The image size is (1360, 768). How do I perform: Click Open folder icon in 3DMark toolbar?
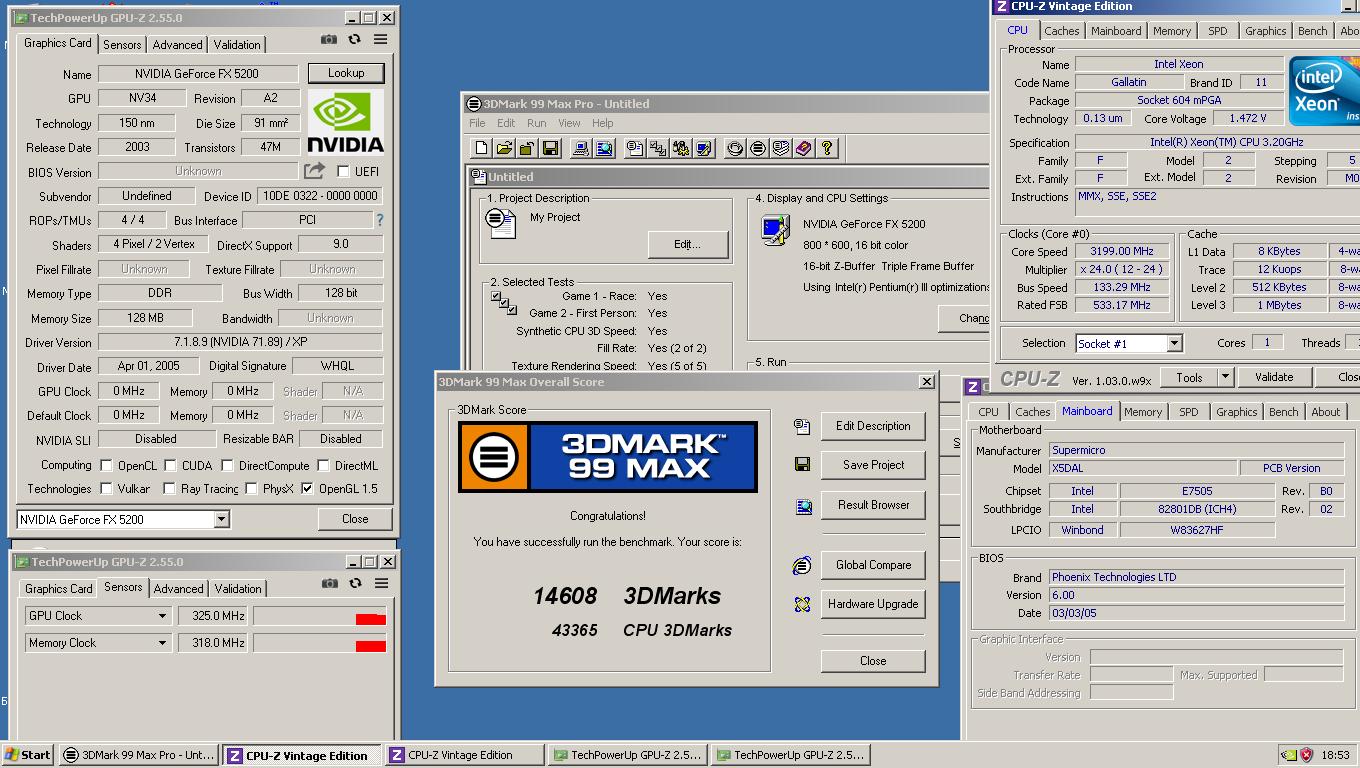(504, 148)
